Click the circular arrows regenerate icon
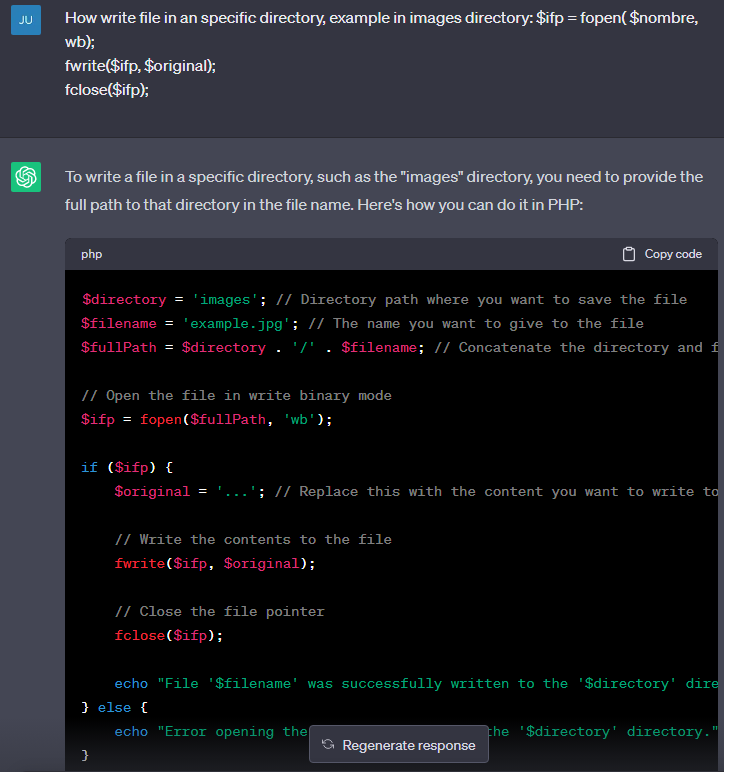The image size is (729, 772). pyautogui.click(x=327, y=745)
